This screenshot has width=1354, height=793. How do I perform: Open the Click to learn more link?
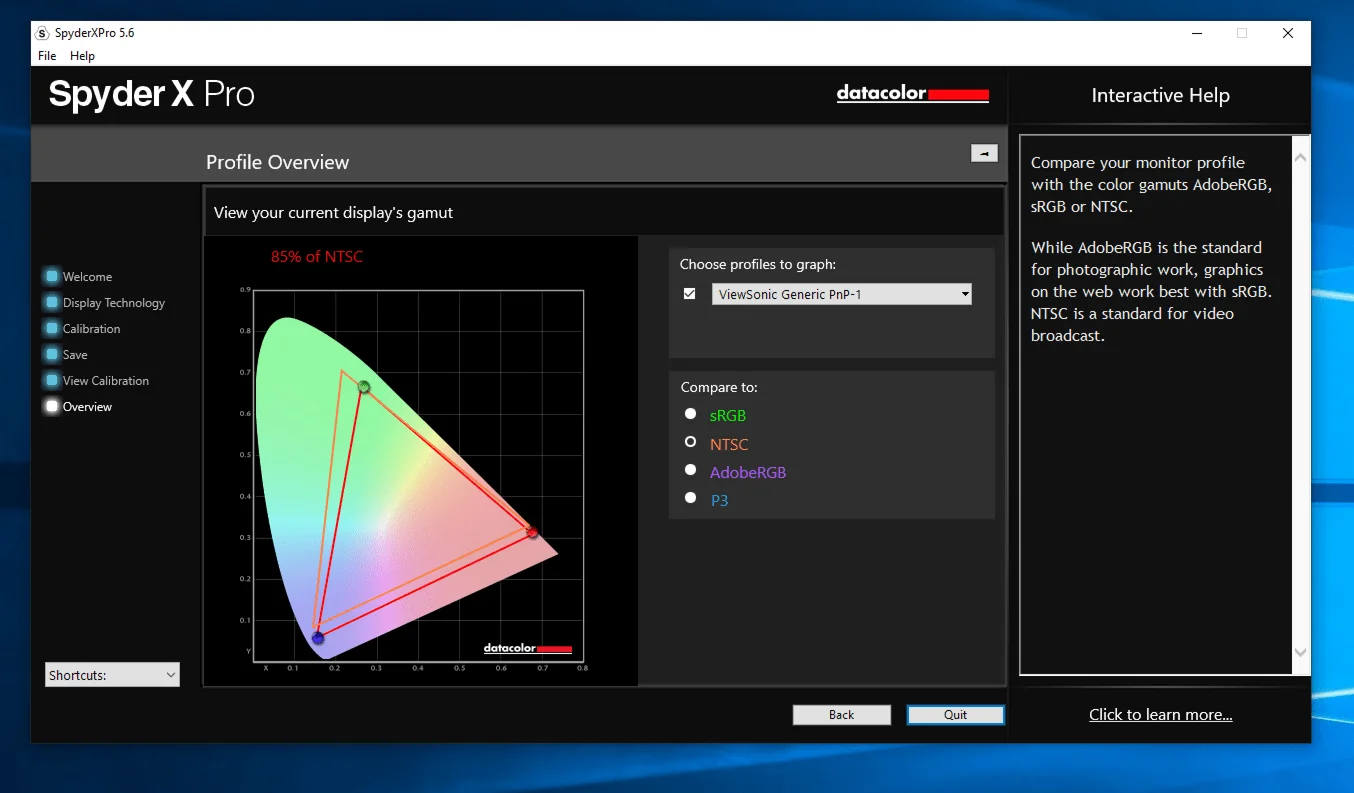(x=1160, y=715)
